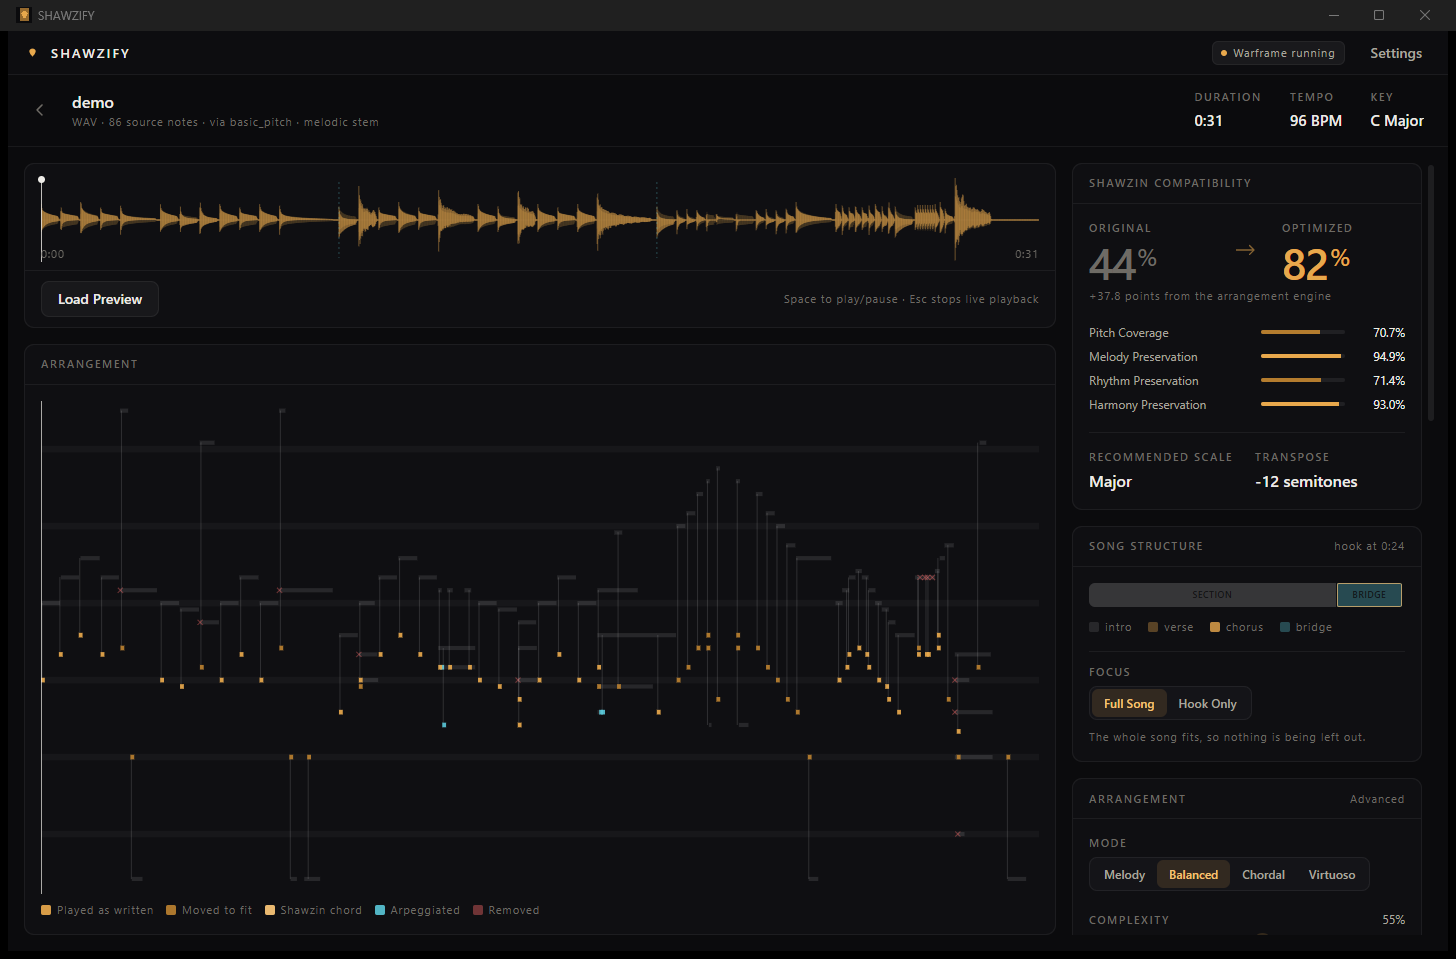
Task: Click the Shawzify logo icon in the header
Action: [x=33, y=53]
